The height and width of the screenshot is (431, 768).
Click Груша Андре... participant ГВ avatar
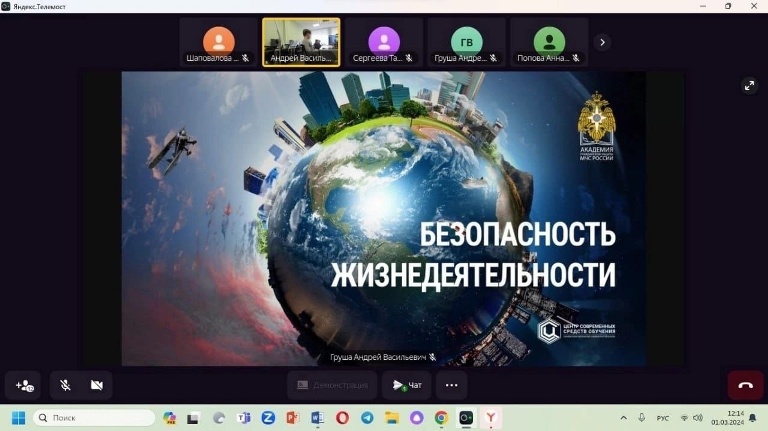click(x=466, y=40)
